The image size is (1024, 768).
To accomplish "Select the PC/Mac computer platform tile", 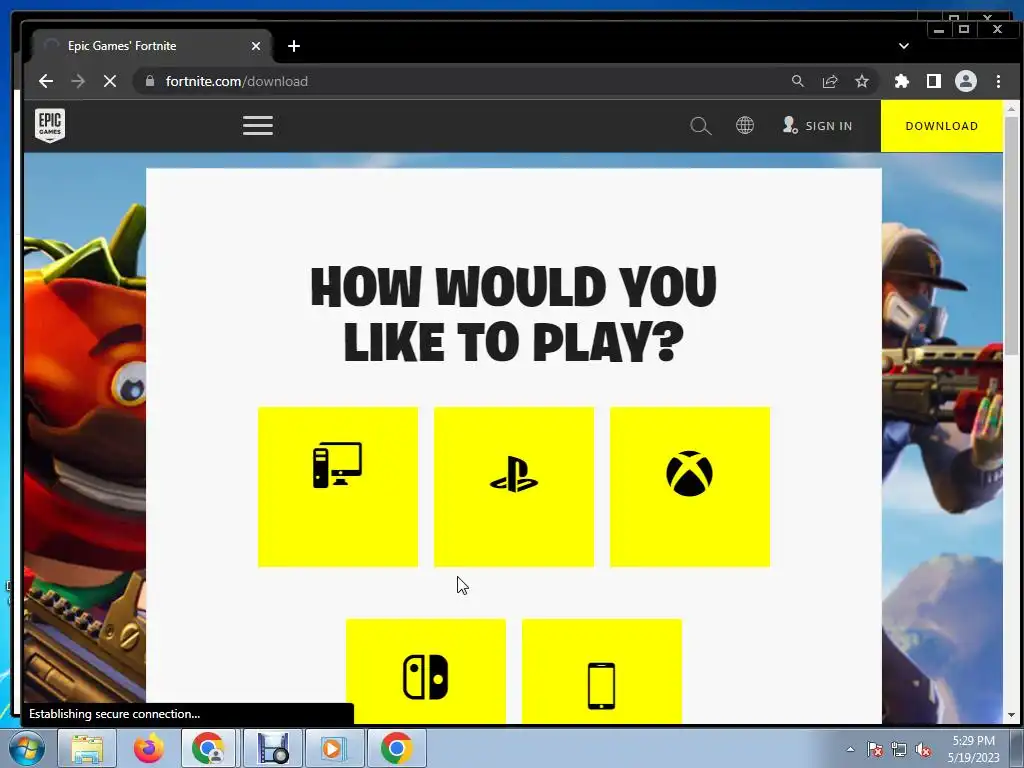I will click(x=338, y=487).
